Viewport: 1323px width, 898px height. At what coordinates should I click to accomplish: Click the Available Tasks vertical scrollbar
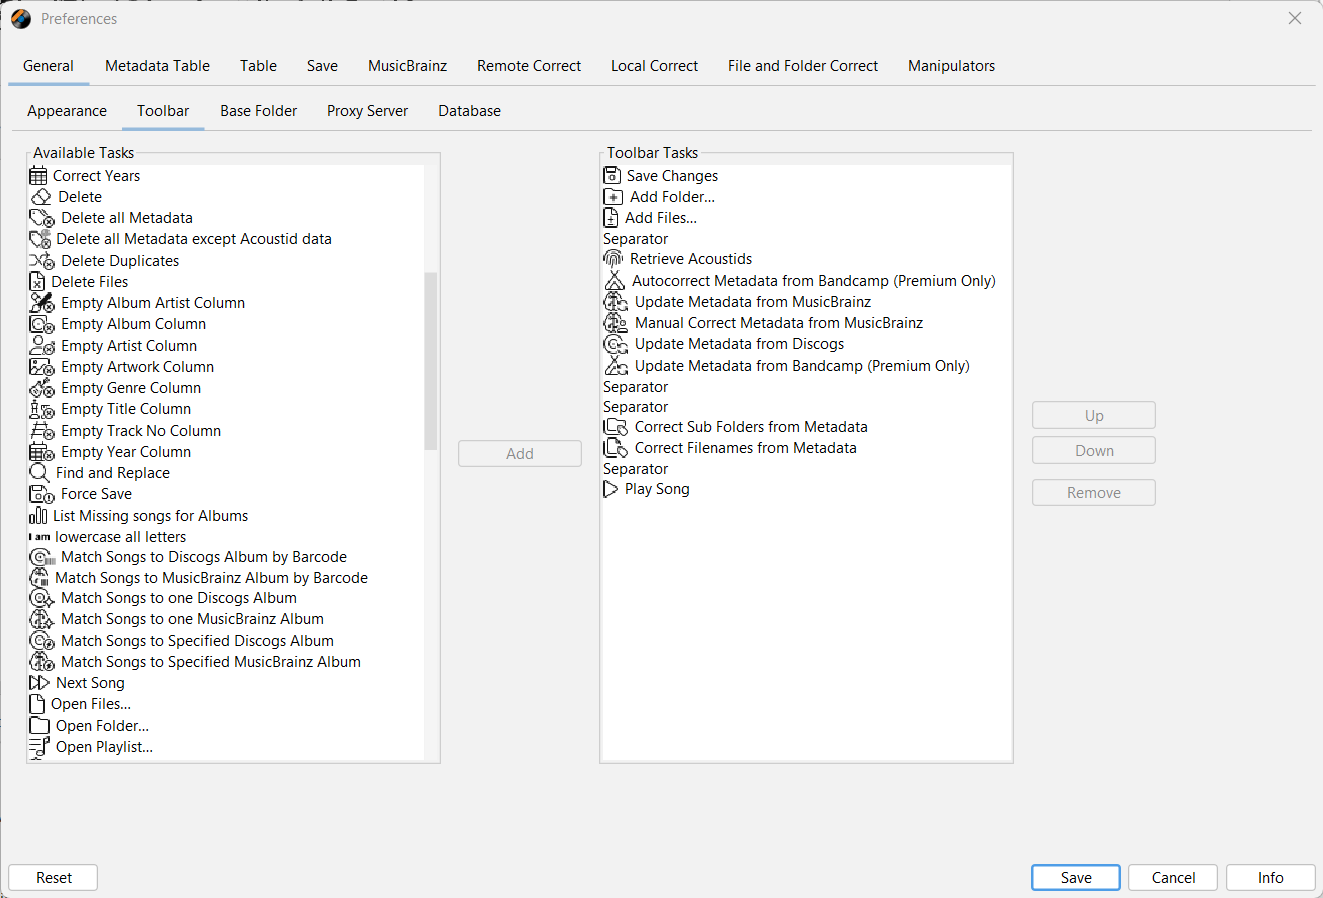[x=431, y=360]
